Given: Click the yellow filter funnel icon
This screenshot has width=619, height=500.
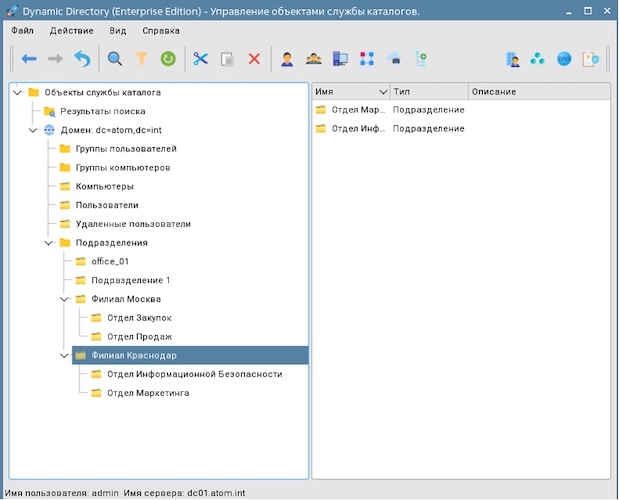Looking at the screenshot, I should pyautogui.click(x=141, y=59).
